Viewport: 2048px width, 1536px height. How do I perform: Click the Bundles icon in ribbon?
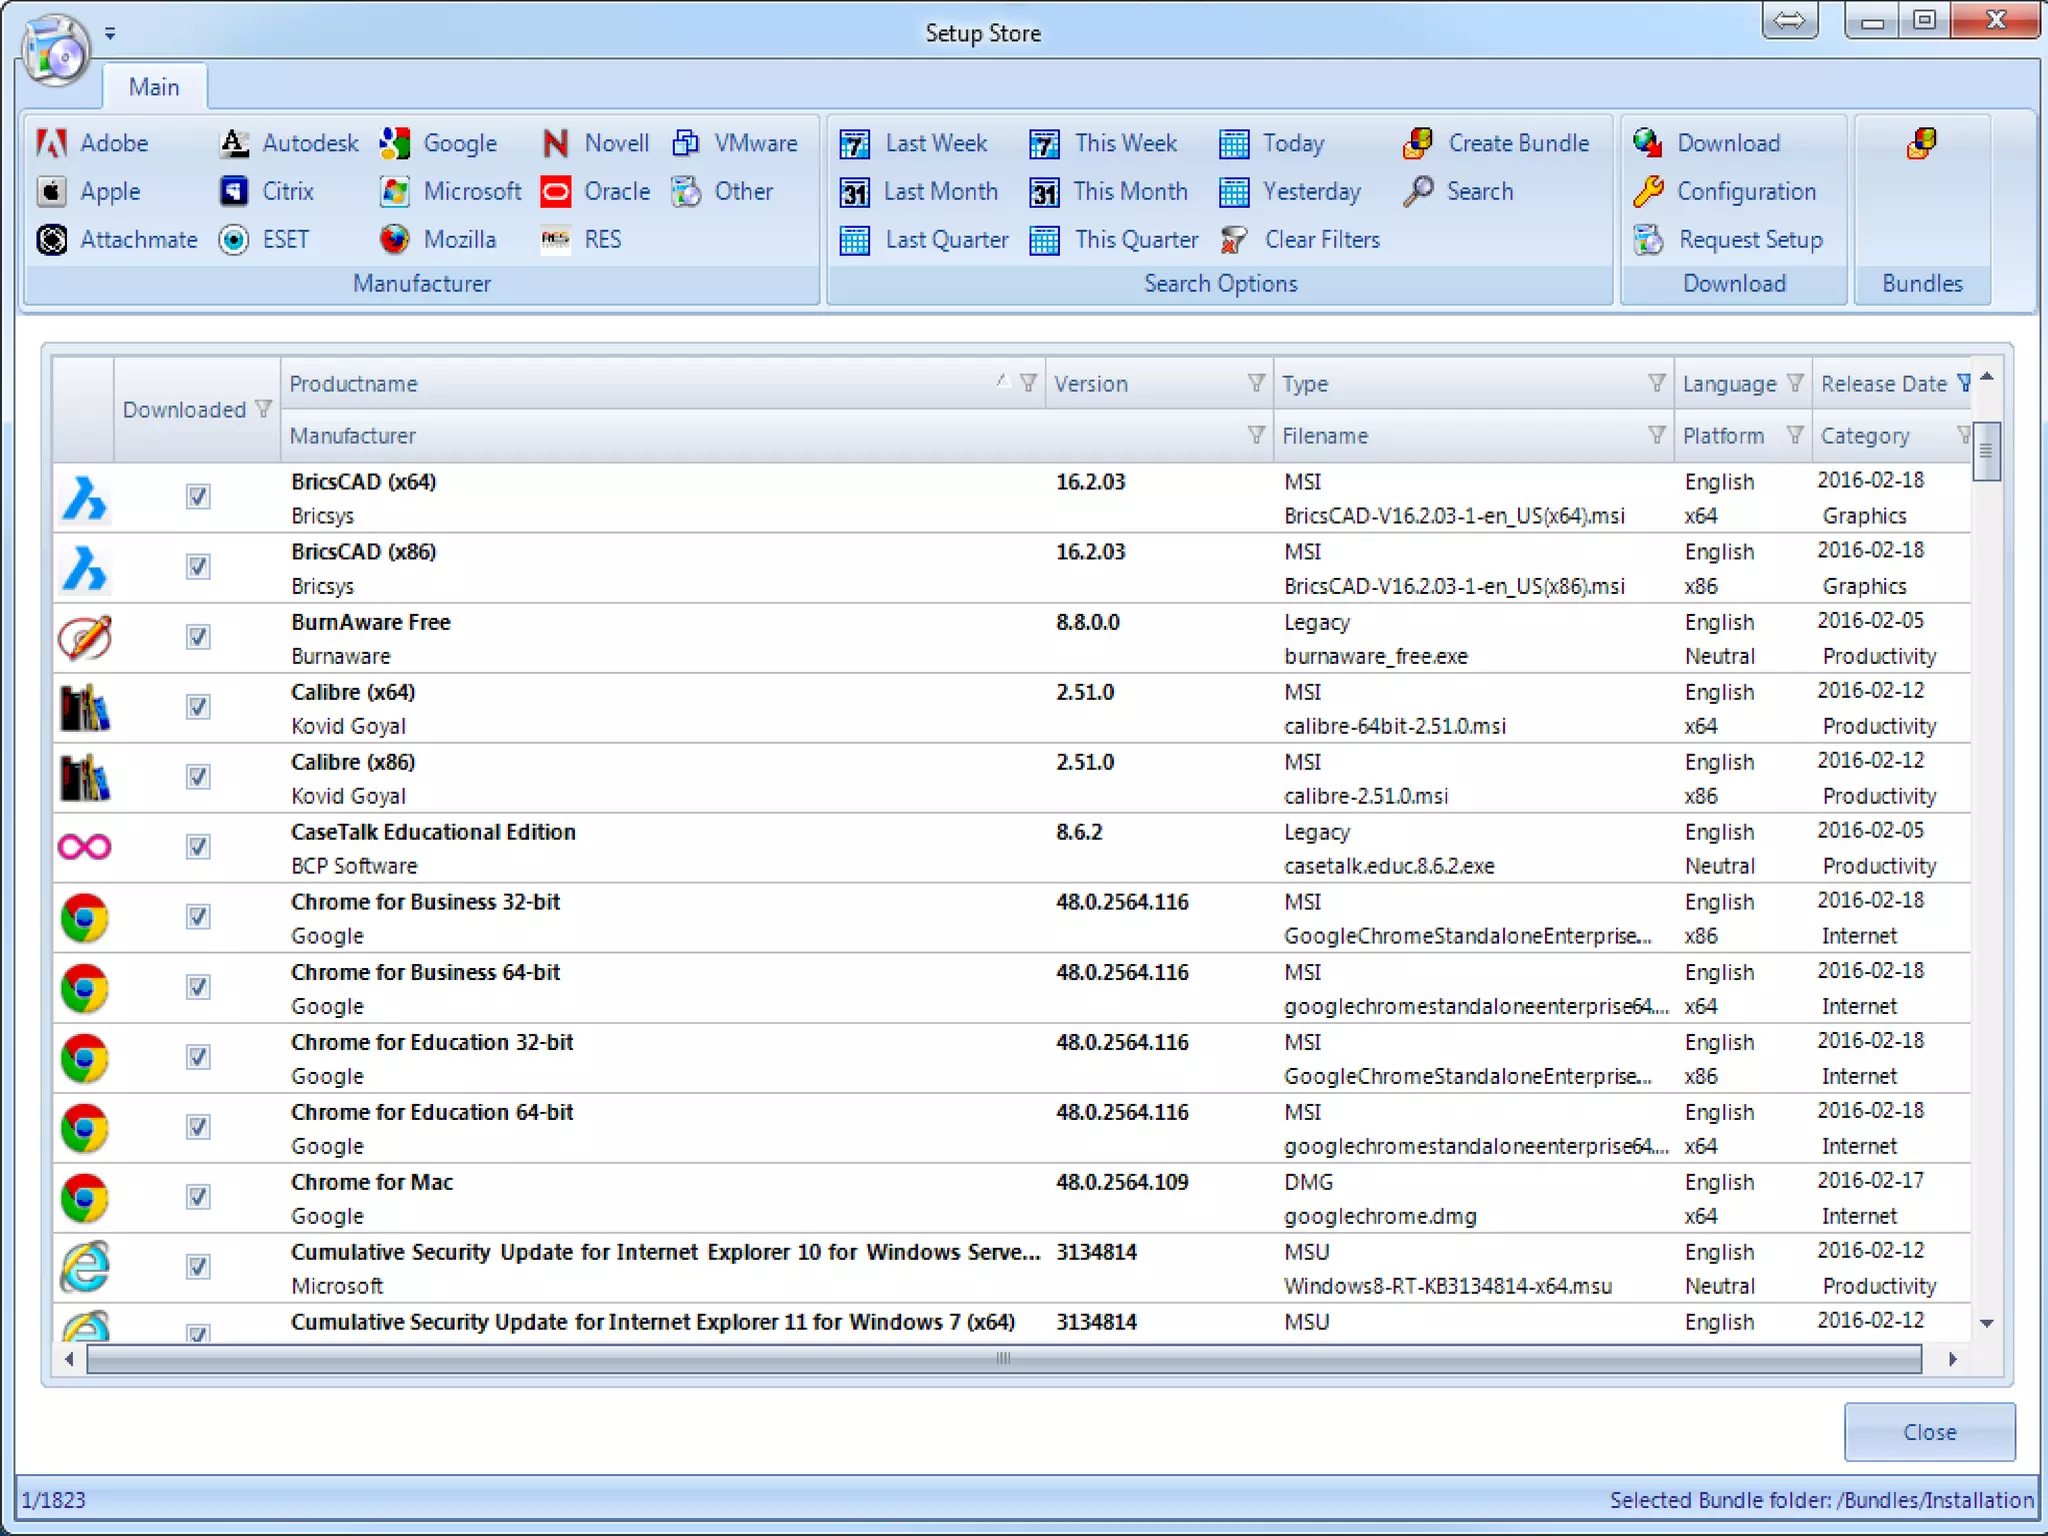[1921, 143]
